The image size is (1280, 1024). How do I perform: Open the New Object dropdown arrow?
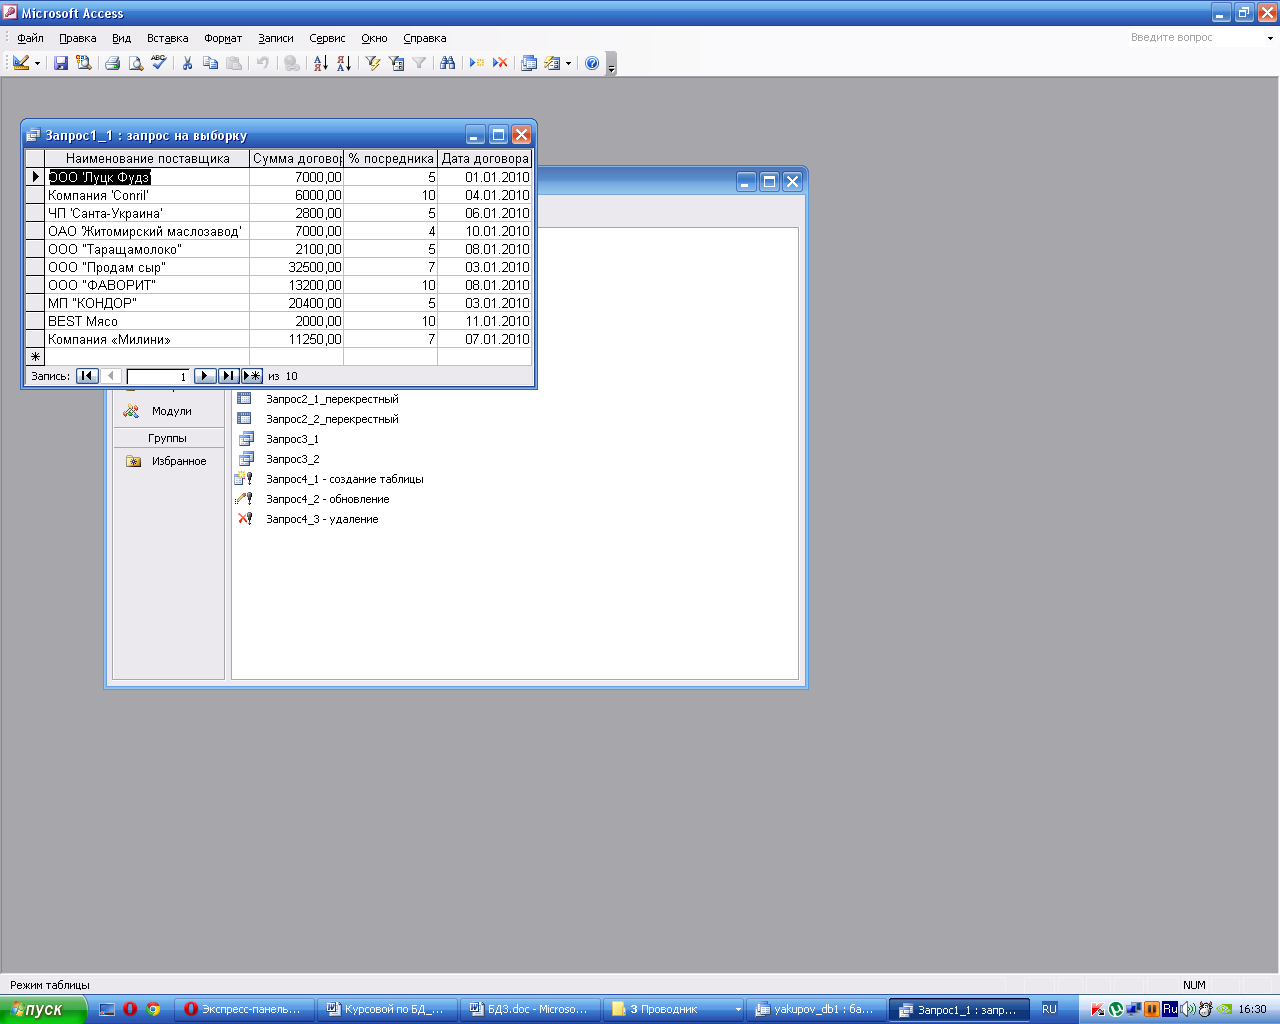(x=568, y=63)
